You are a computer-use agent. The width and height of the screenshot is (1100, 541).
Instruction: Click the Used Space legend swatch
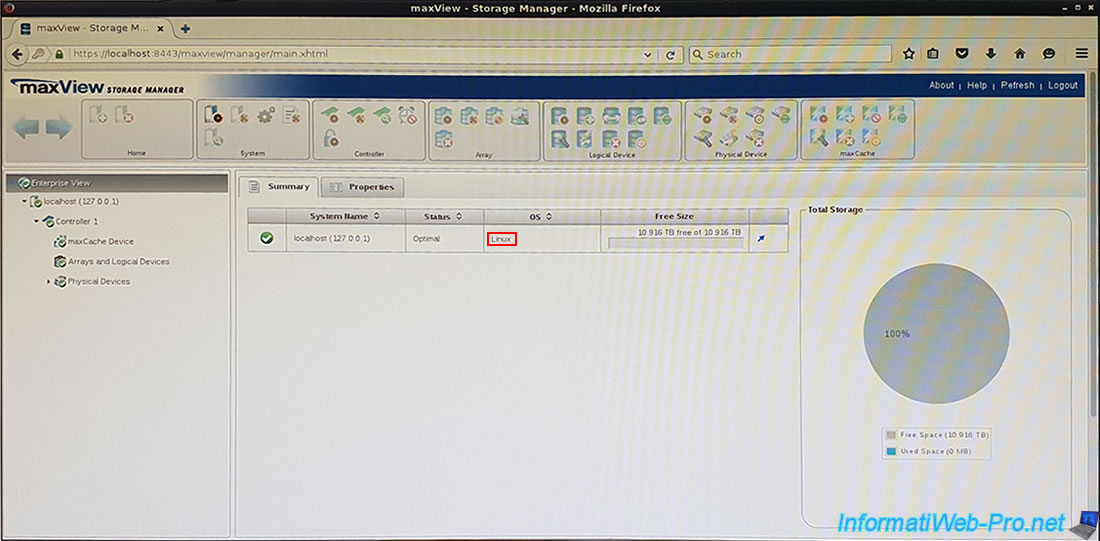[x=891, y=451]
